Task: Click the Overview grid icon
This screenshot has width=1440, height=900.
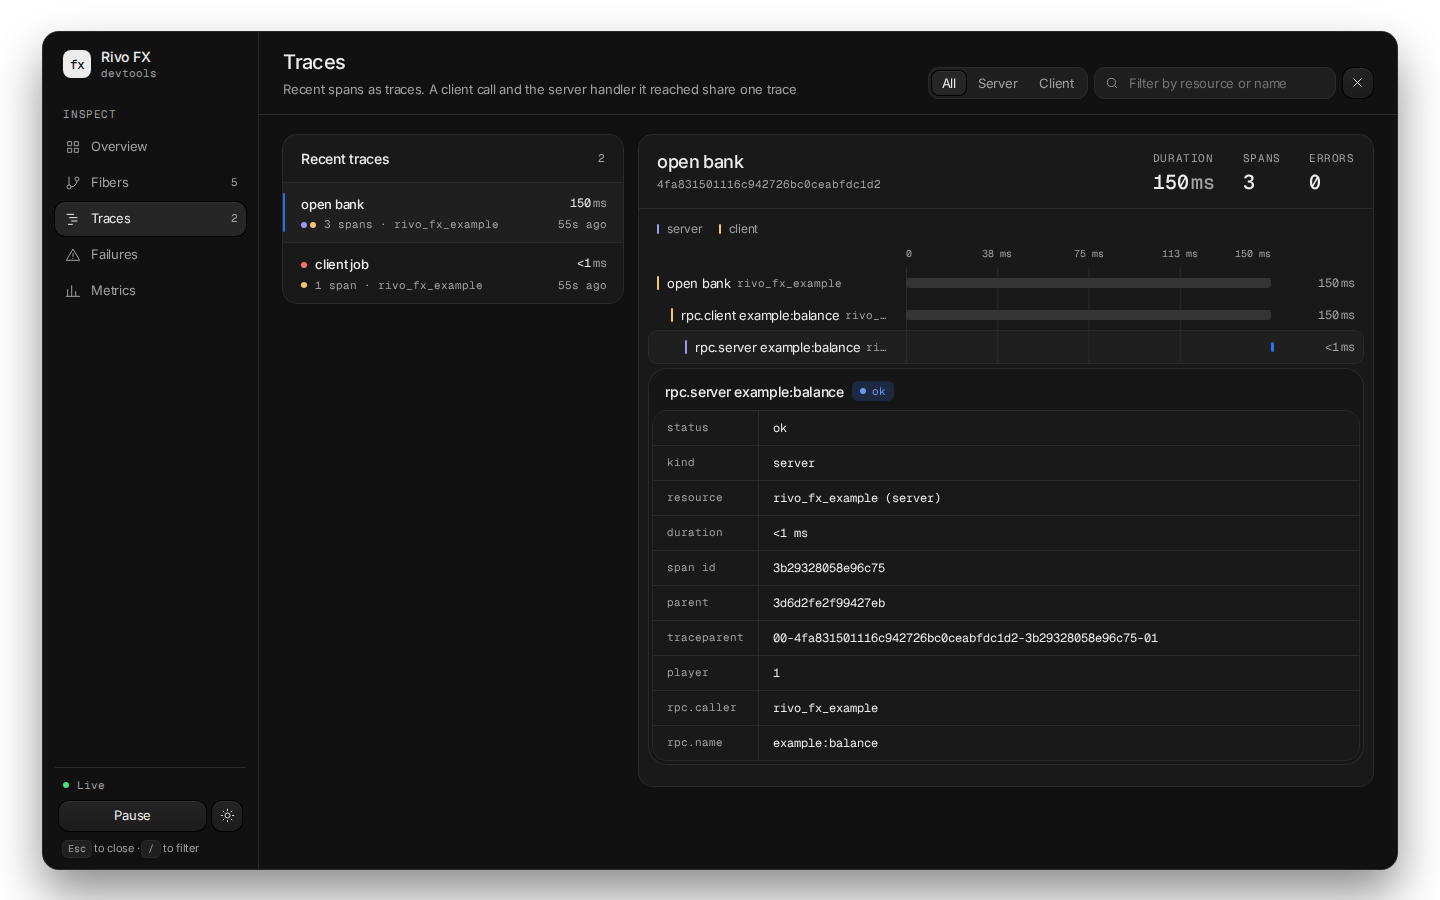Action: pyautogui.click(x=73, y=147)
